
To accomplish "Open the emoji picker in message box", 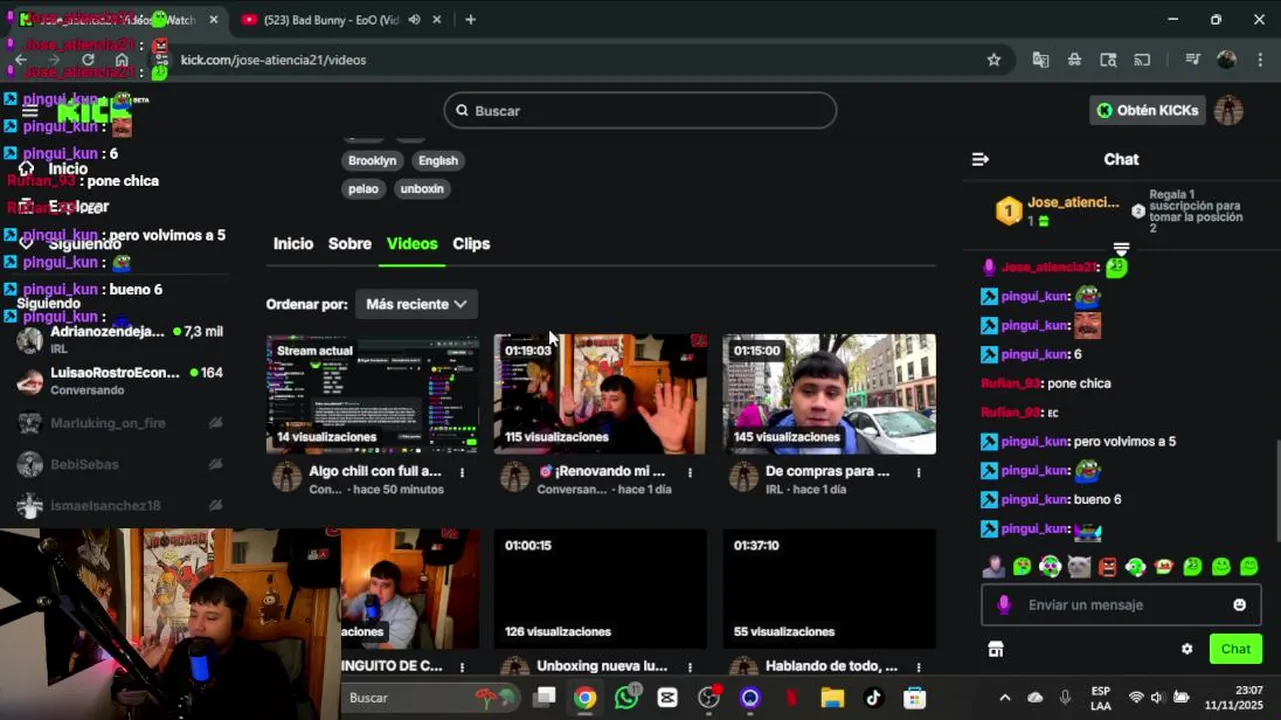I will [x=1240, y=605].
